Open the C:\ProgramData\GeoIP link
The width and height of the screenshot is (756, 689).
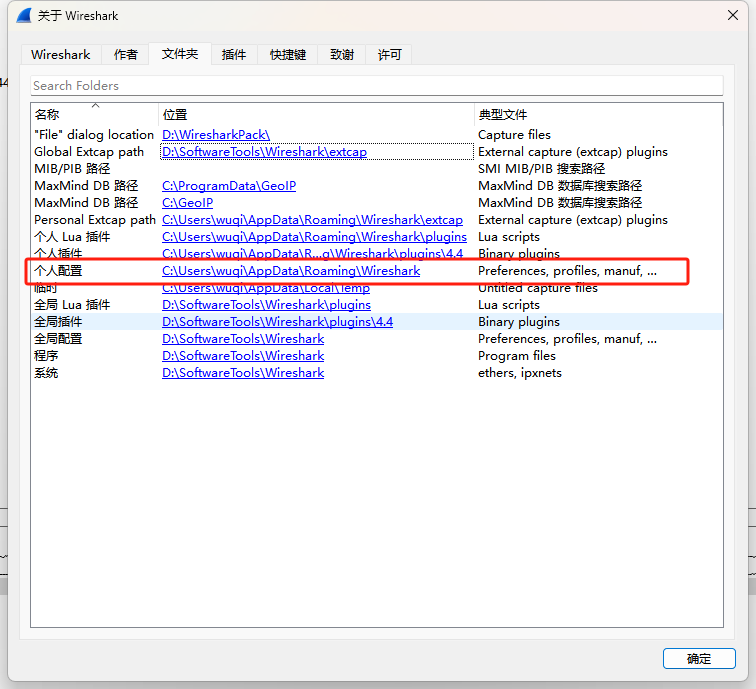coord(229,186)
